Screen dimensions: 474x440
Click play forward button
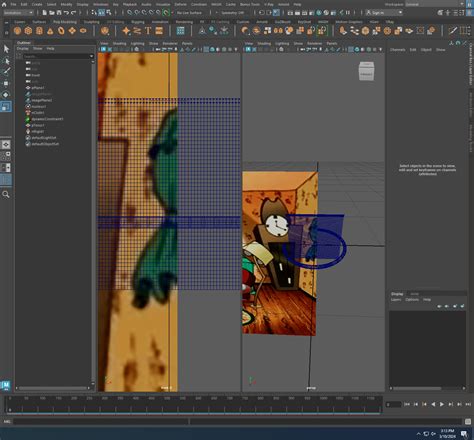tap(442, 404)
